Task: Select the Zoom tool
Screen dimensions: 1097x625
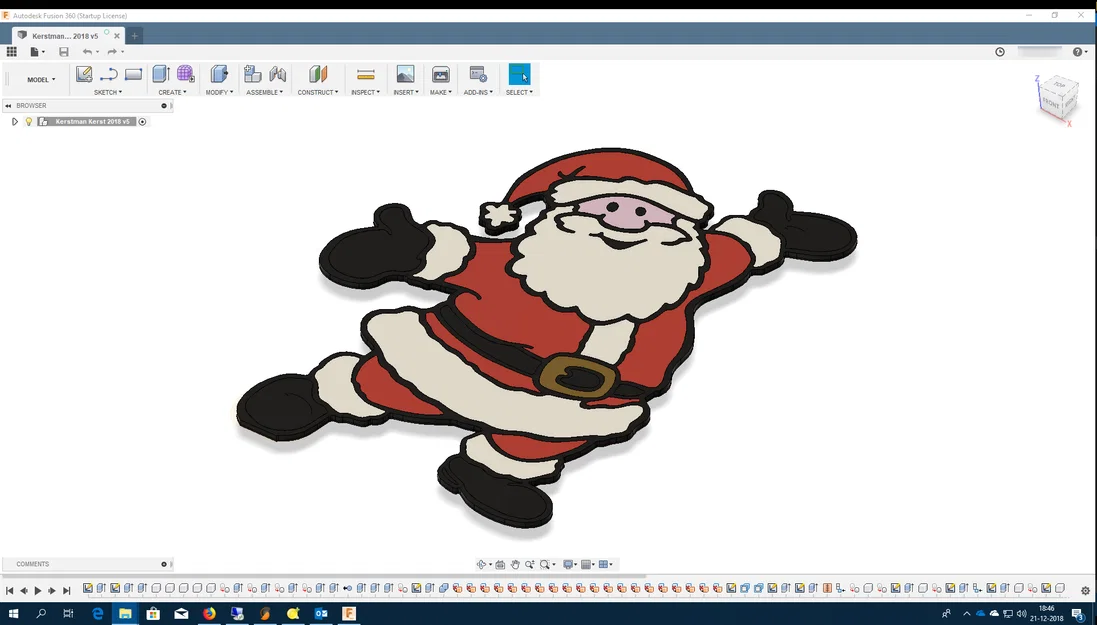Action: click(x=530, y=565)
